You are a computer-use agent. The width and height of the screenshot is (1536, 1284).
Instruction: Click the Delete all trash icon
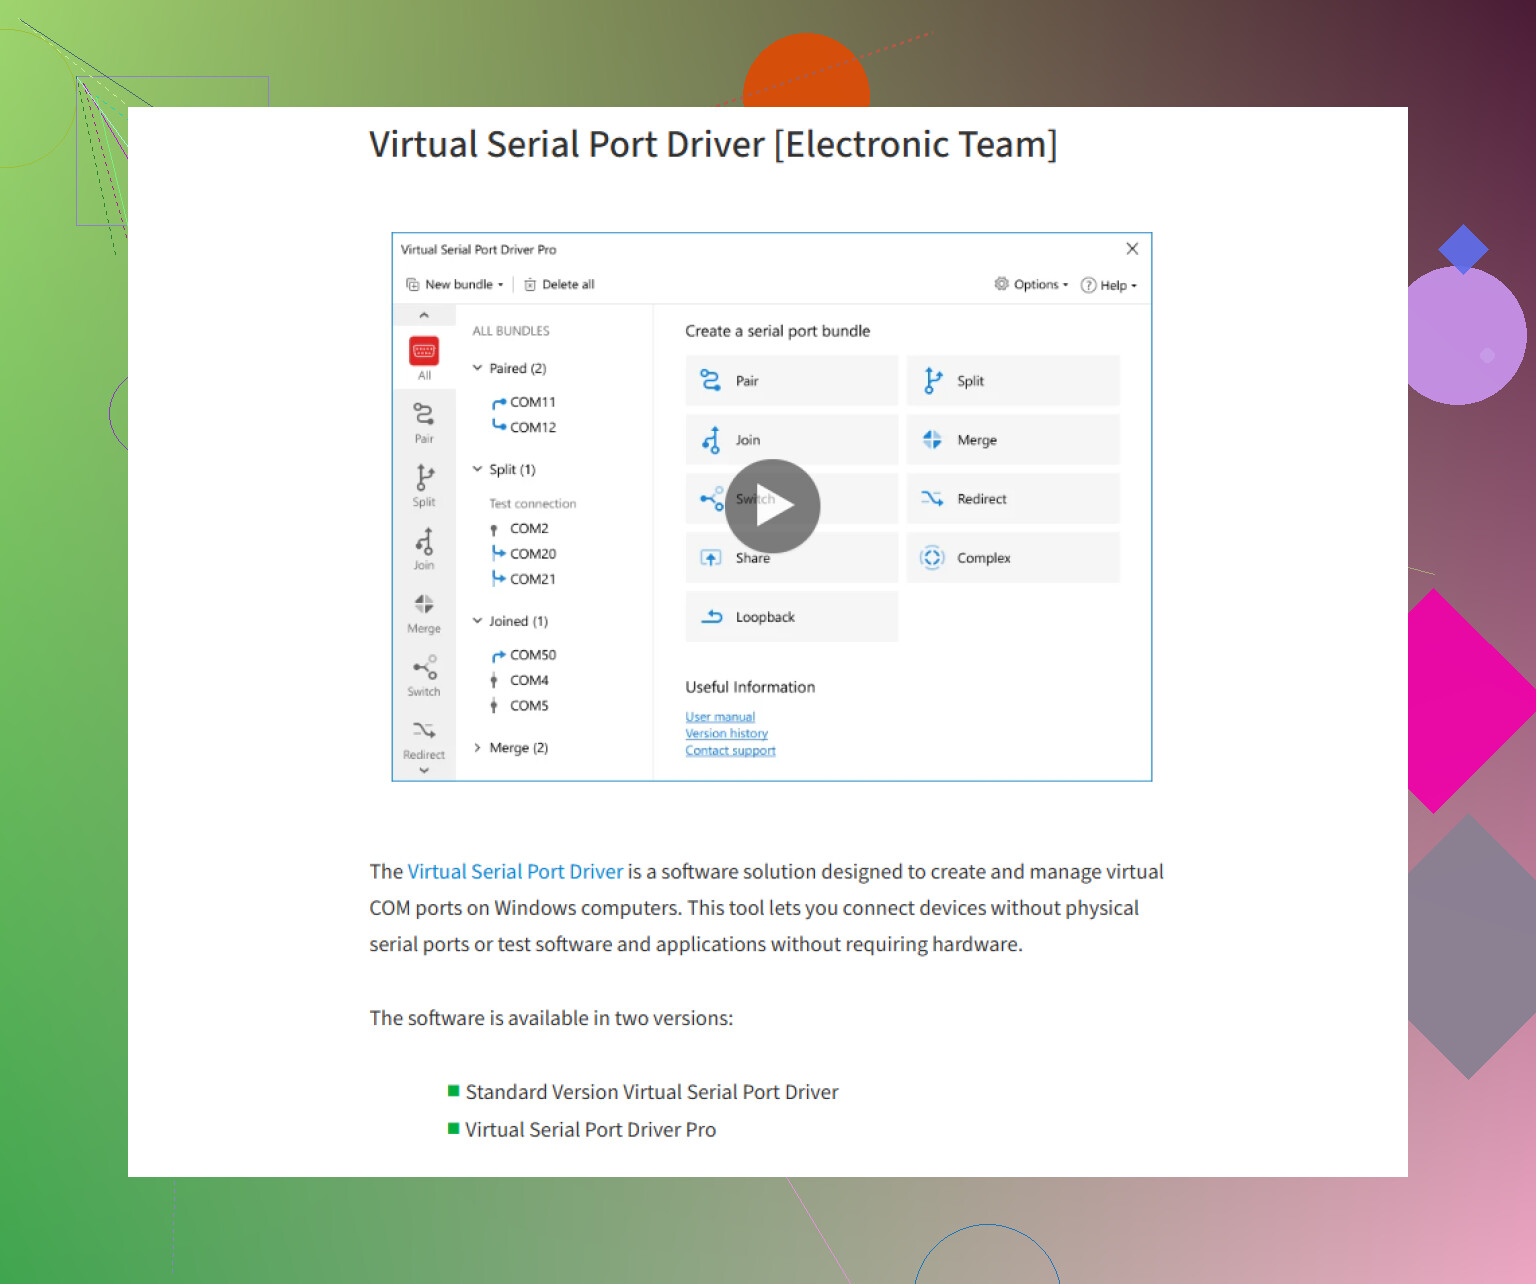[x=530, y=285]
